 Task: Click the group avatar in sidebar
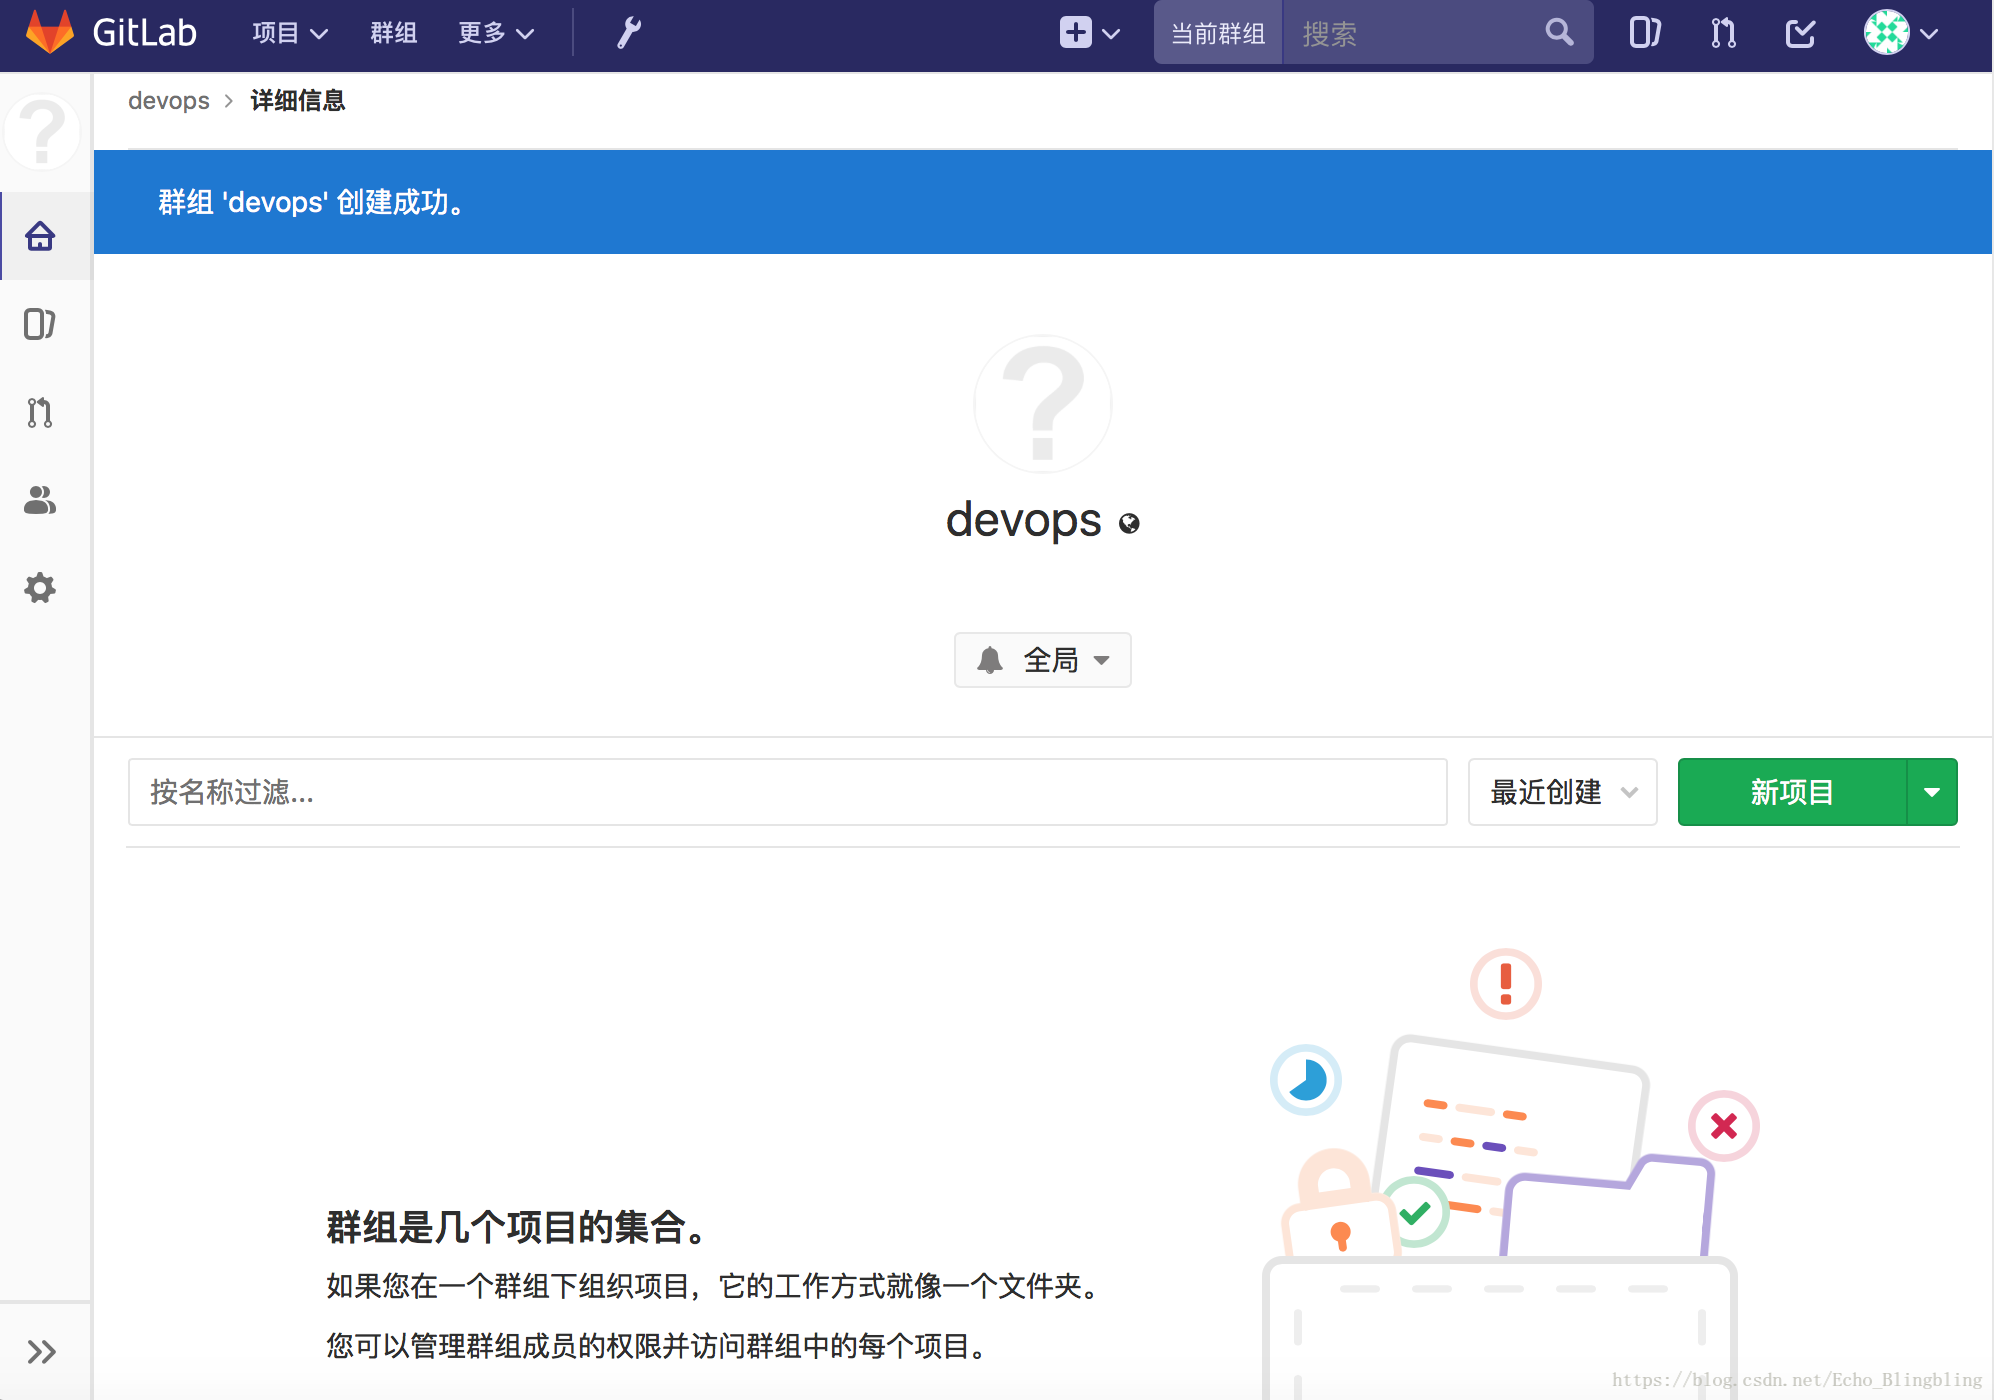[42, 132]
